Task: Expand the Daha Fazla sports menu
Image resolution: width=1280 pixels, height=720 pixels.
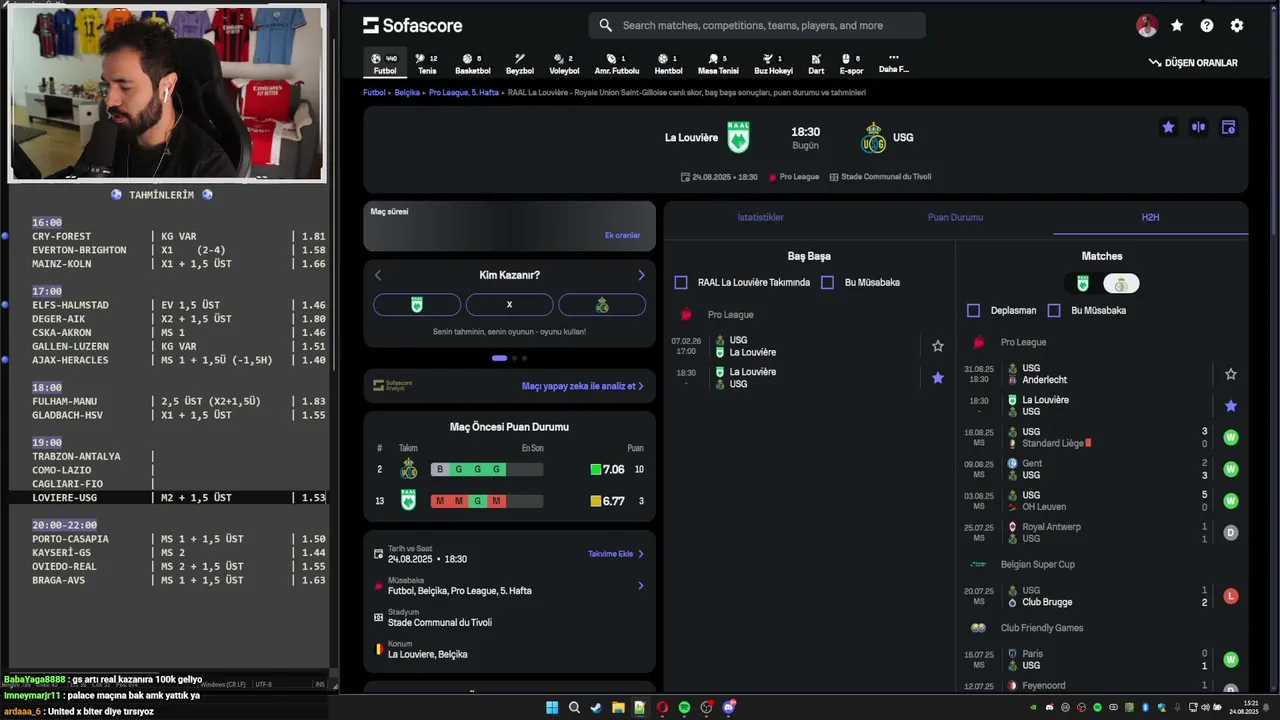Action: [894, 63]
